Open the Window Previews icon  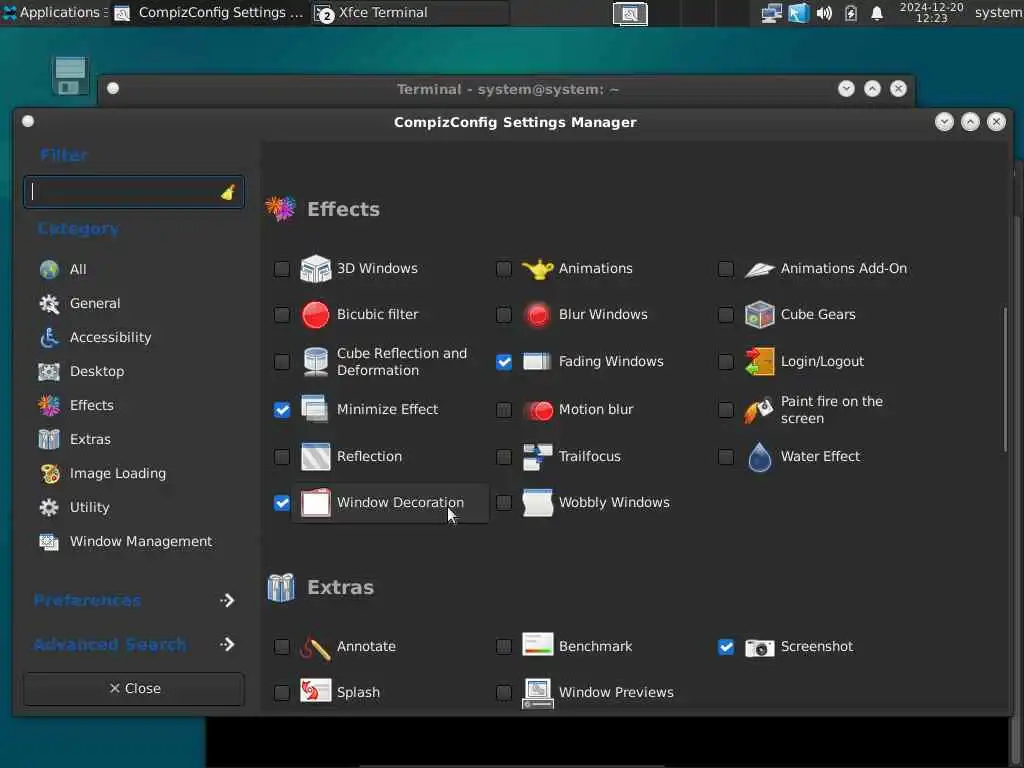(x=537, y=692)
